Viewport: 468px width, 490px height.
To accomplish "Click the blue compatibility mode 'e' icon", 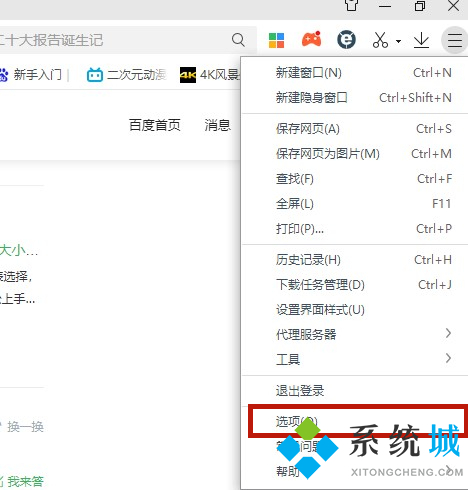I will pyautogui.click(x=346, y=40).
